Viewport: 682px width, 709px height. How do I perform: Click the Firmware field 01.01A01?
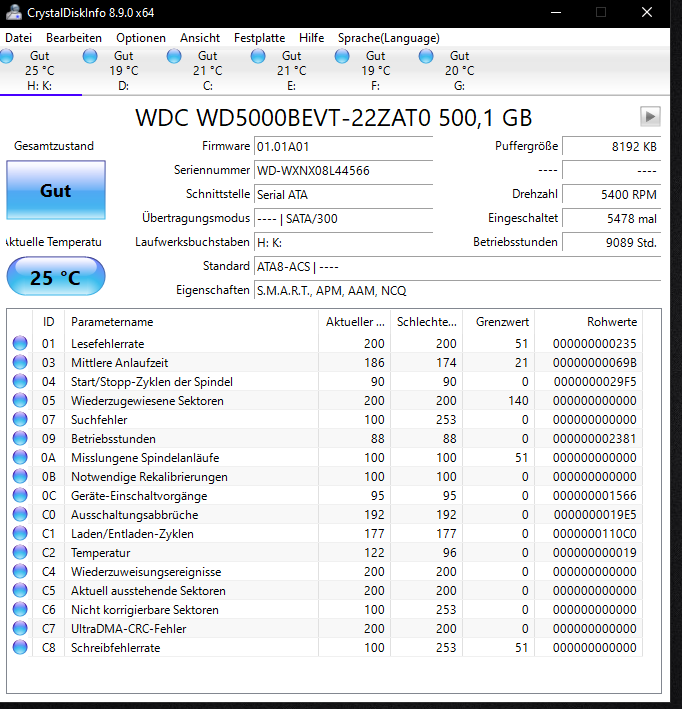[x=343, y=147]
